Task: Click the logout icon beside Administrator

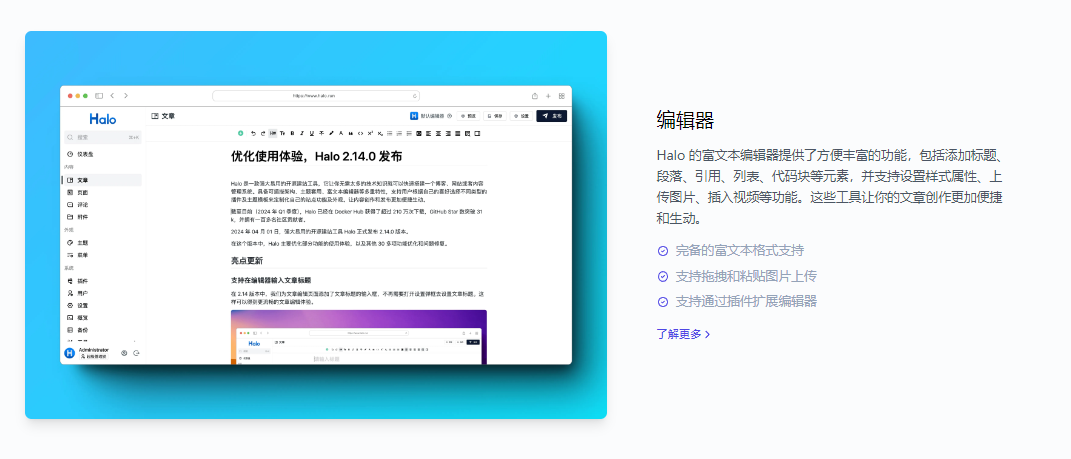Action: [136, 353]
